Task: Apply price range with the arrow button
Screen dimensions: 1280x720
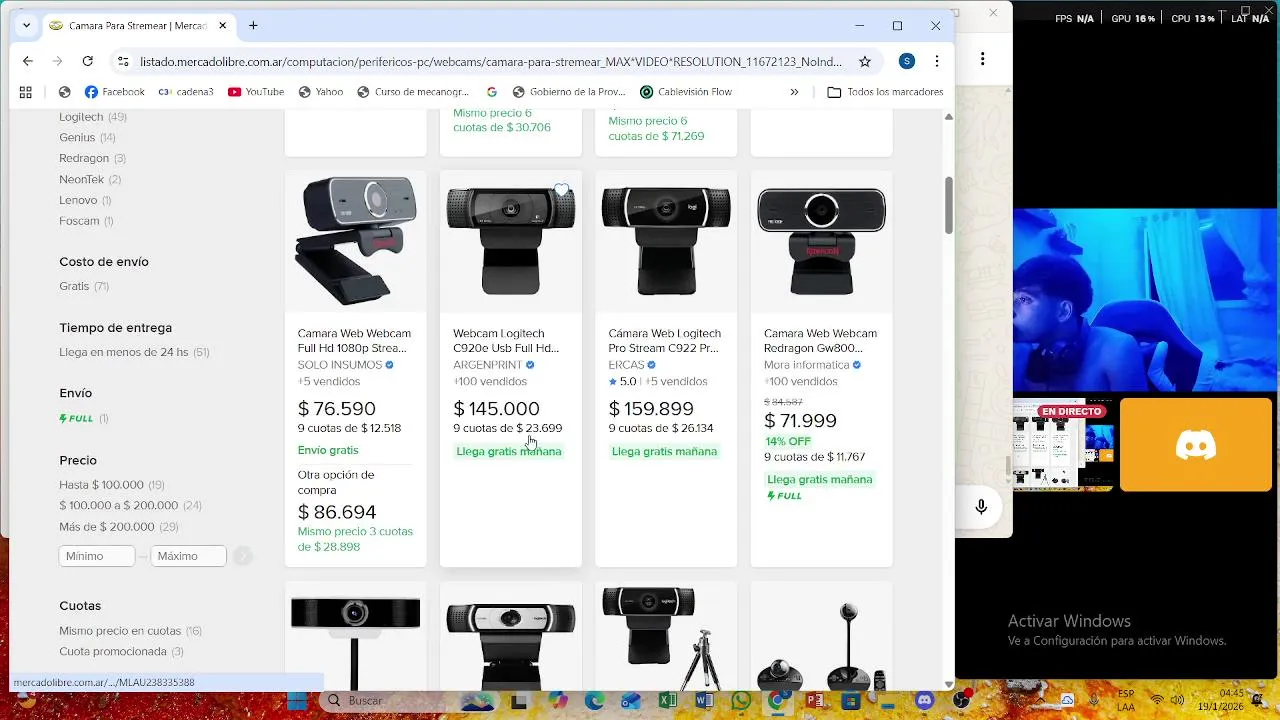Action: coord(243,556)
